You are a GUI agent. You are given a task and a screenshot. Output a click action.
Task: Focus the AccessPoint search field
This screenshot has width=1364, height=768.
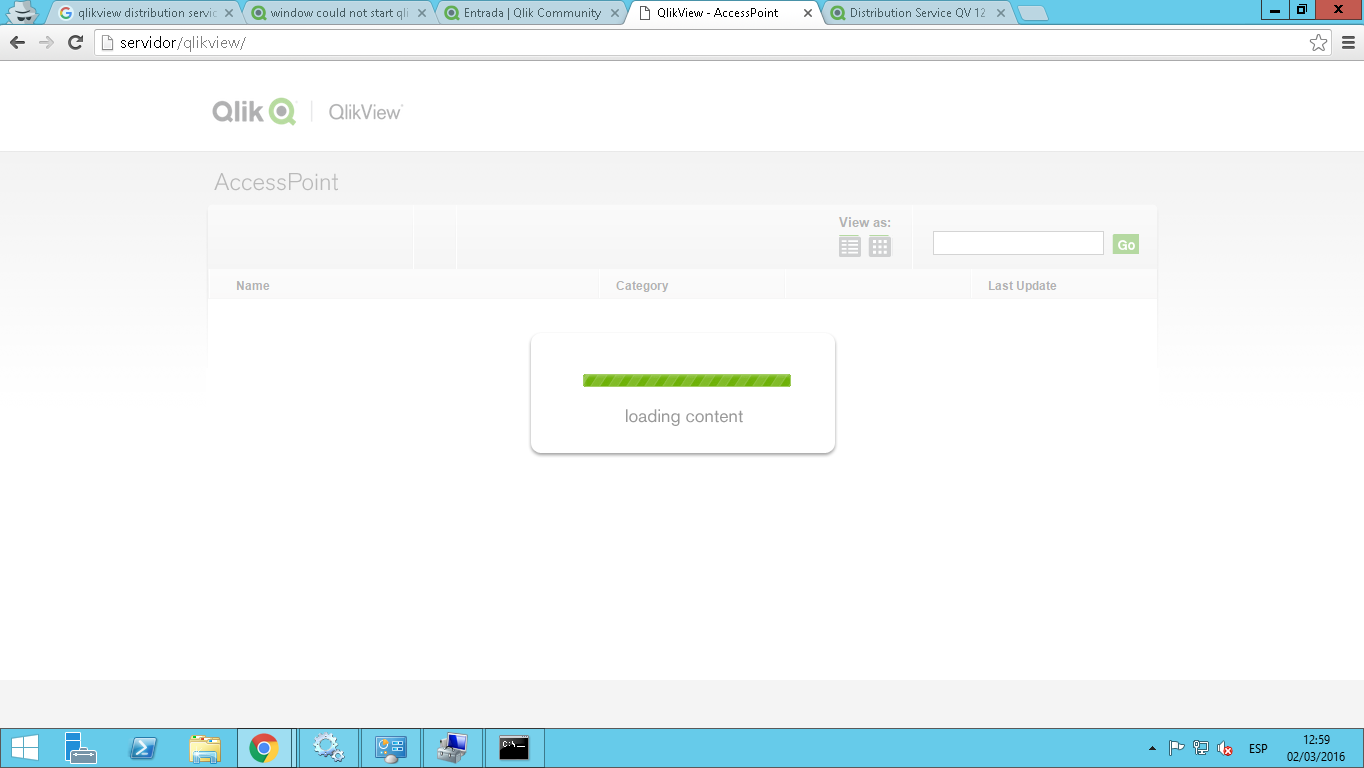(1018, 243)
